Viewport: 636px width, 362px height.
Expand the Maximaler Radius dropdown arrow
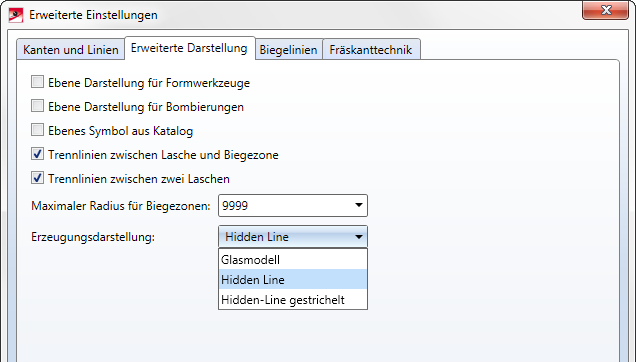pyautogui.click(x=359, y=205)
